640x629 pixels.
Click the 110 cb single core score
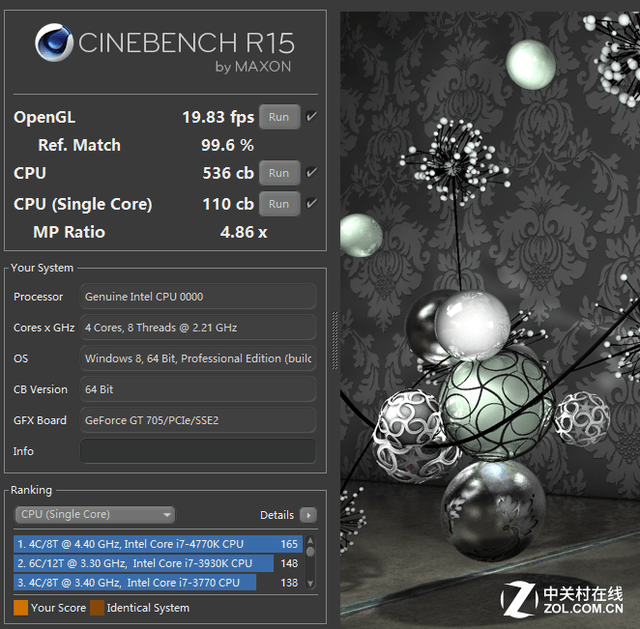(228, 204)
